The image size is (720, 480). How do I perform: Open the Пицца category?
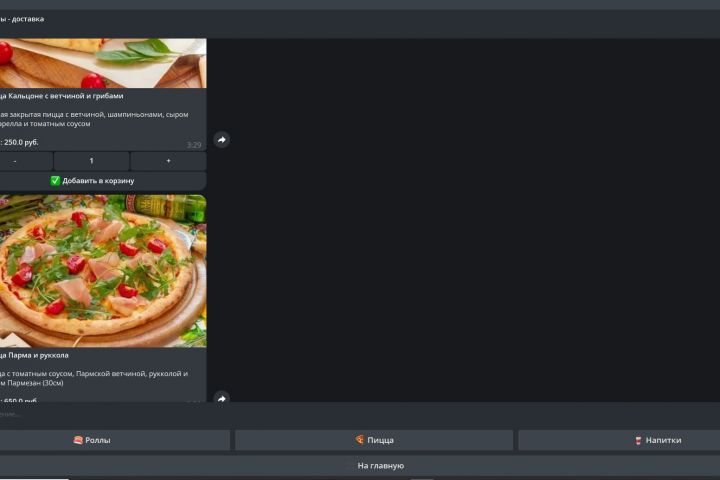pyautogui.click(x=374, y=440)
